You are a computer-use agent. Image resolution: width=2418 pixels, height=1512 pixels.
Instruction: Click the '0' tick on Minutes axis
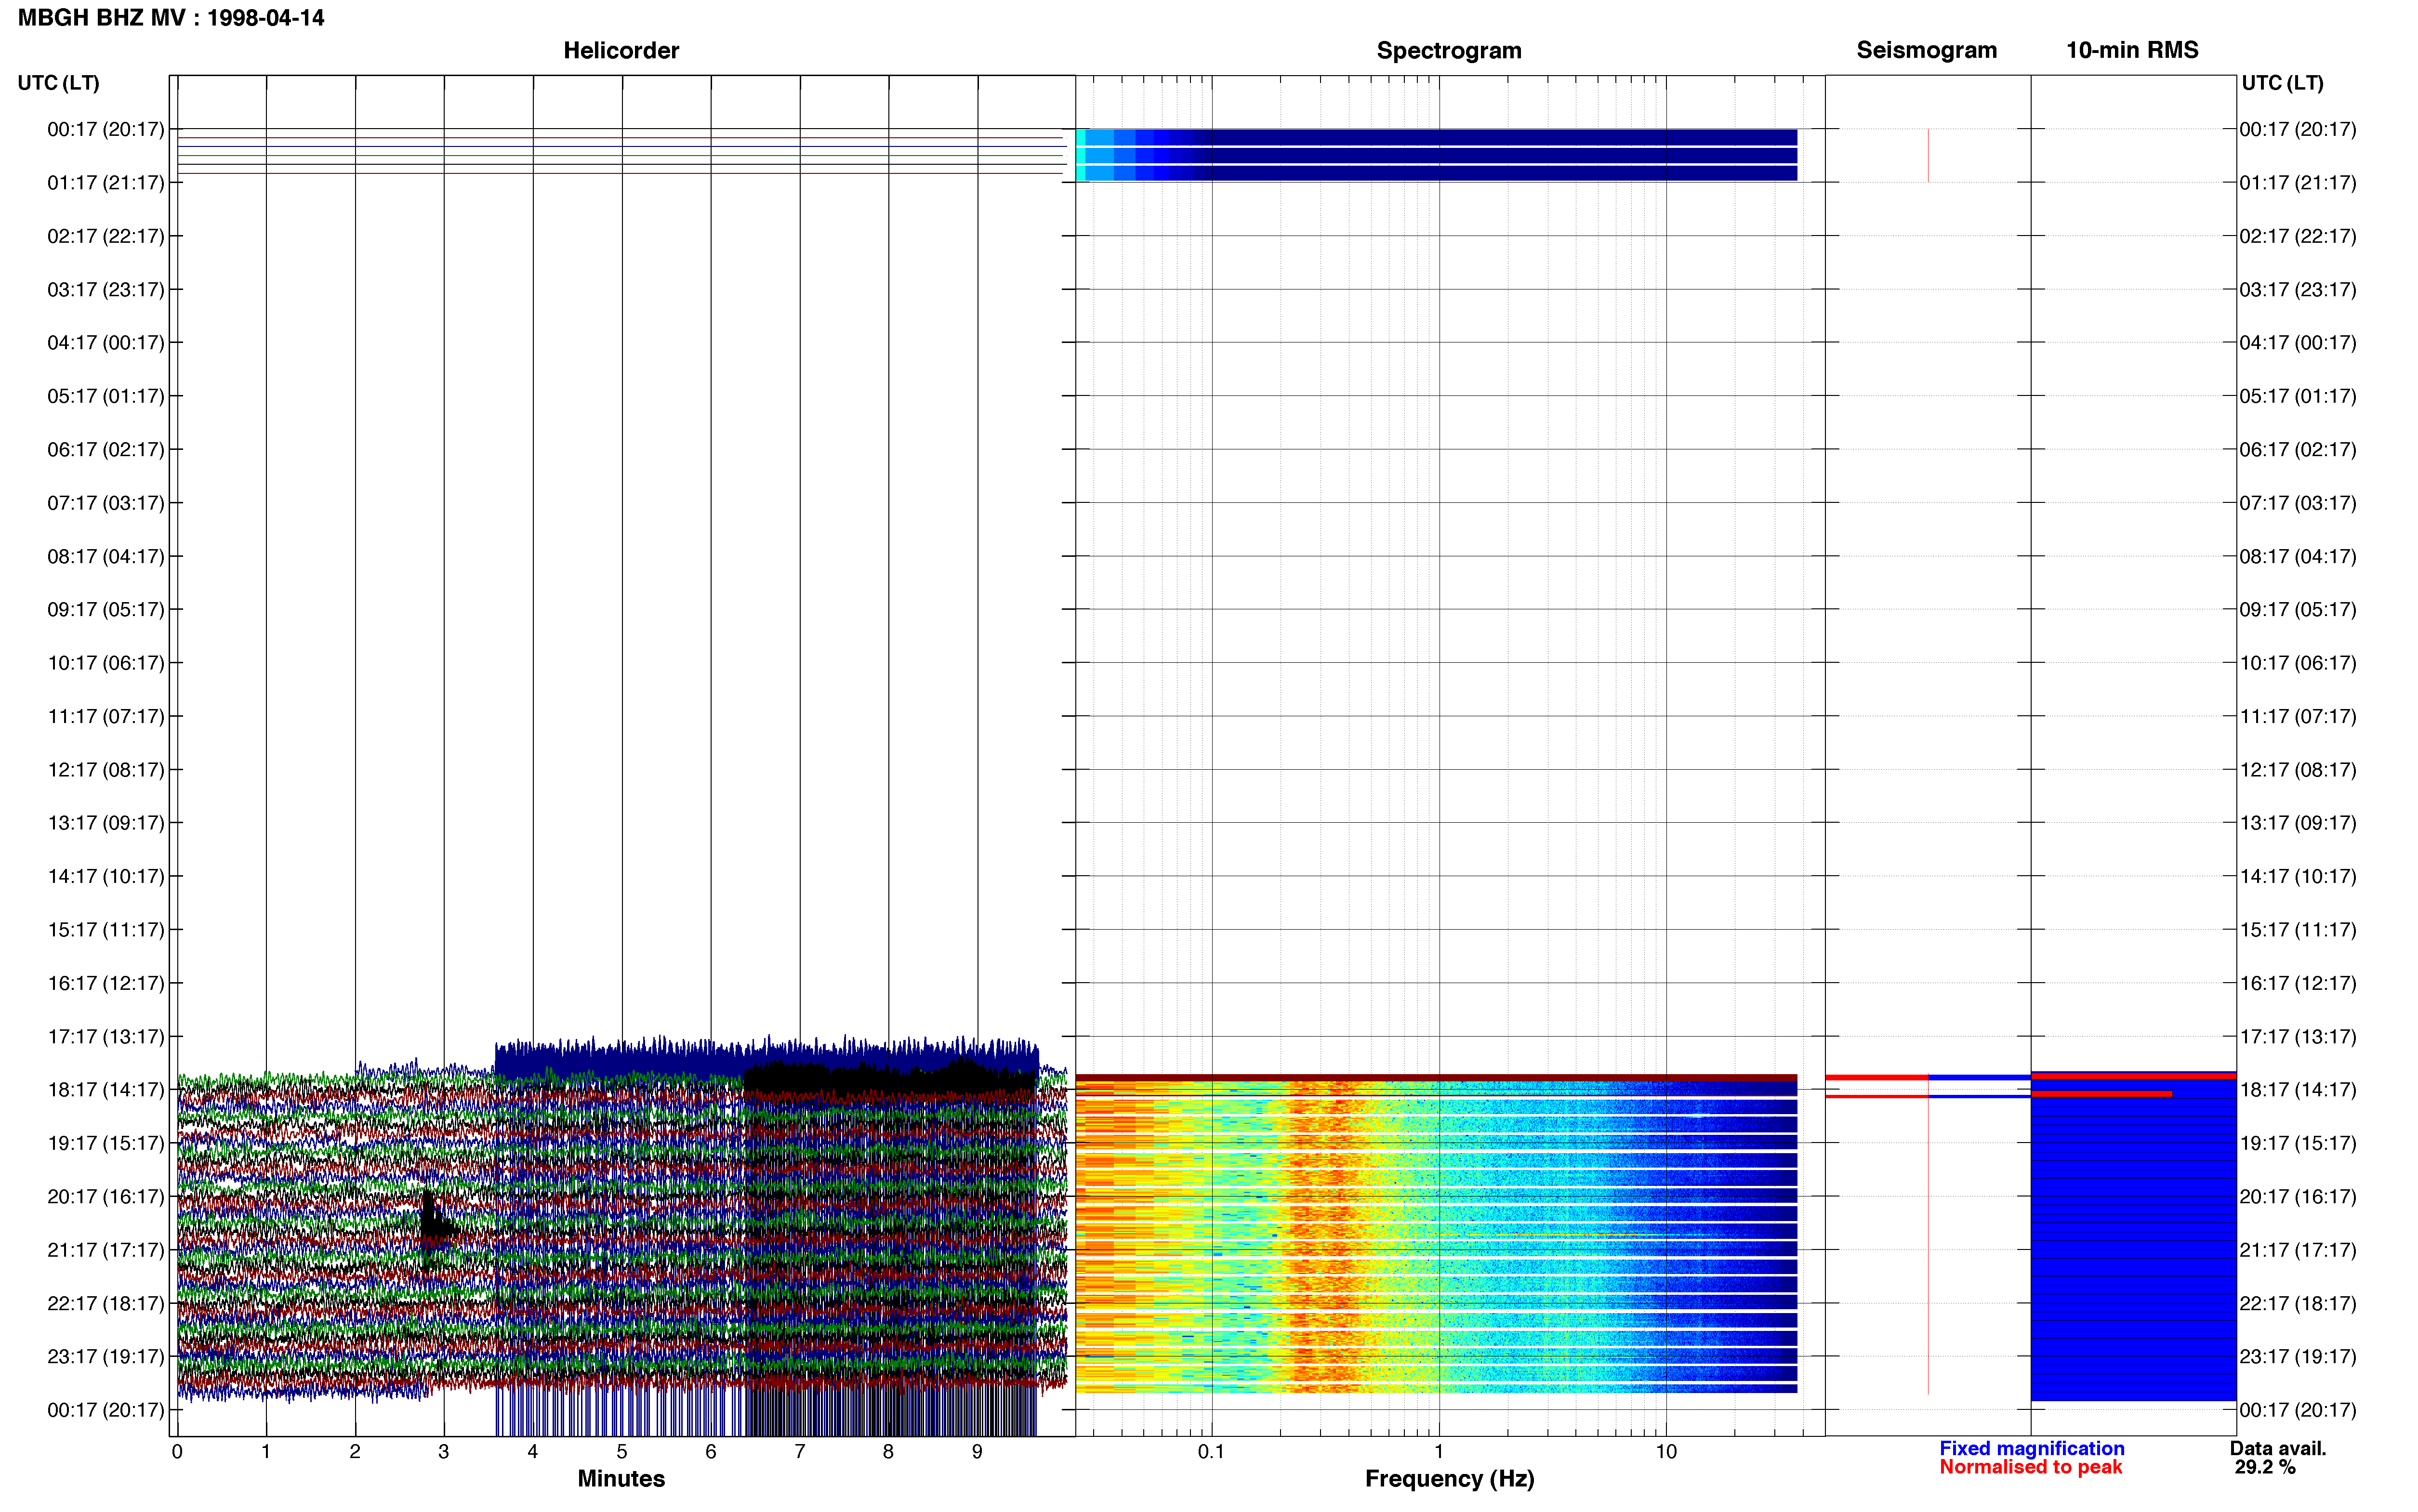(x=177, y=1452)
